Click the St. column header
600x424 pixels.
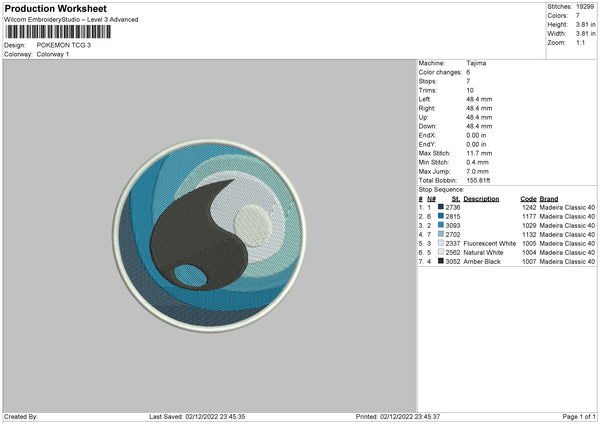[x=456, y=199]
